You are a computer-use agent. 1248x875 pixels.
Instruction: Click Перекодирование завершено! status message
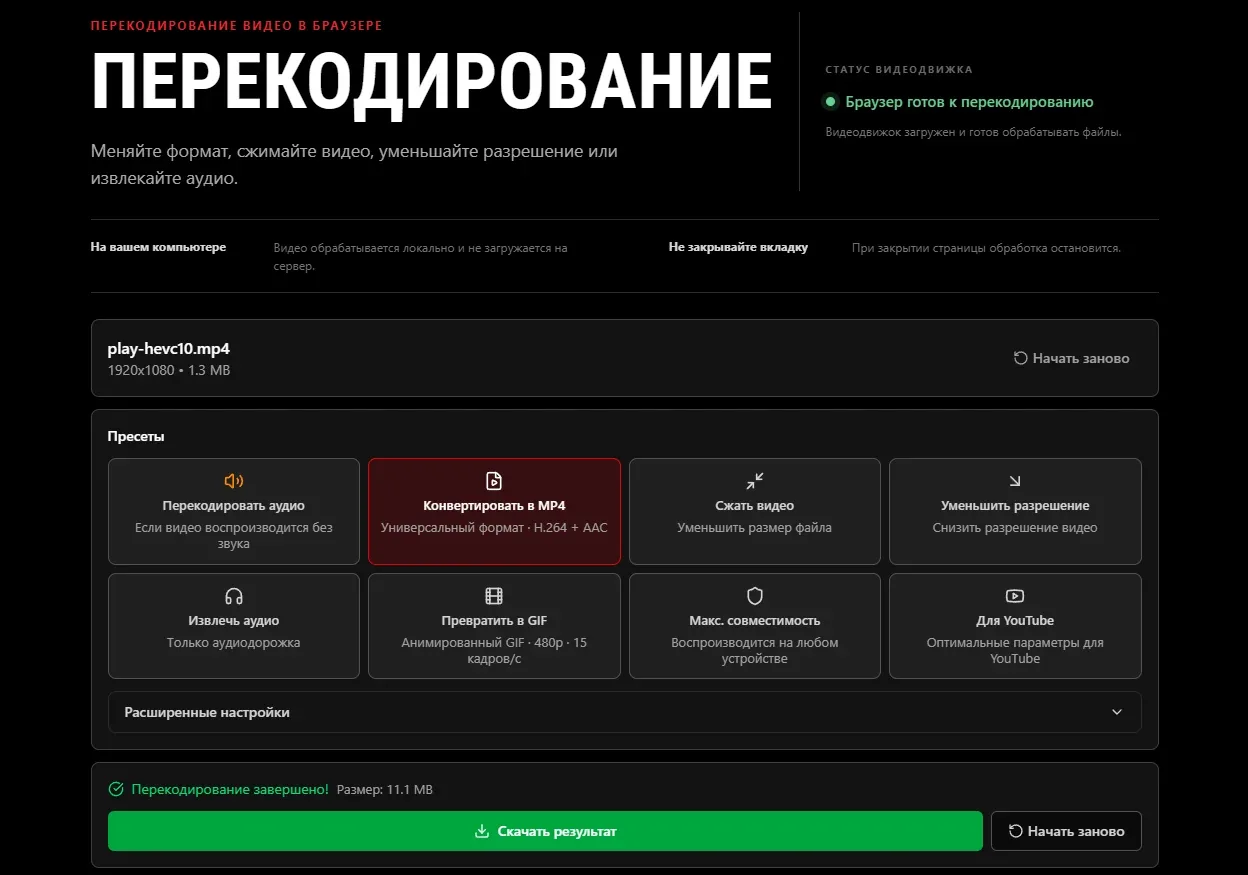click(x=230, y=790)
